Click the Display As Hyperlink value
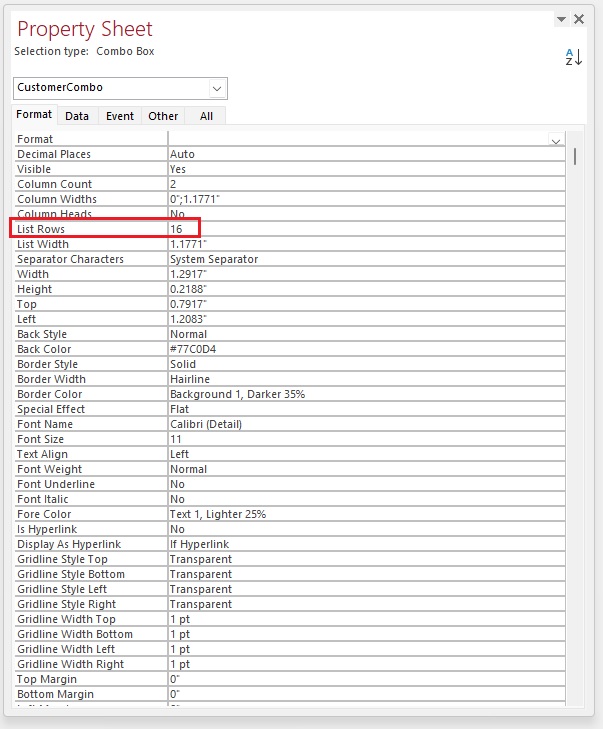Viewport: 603px width, 729px height. pyautogui.click(x=366, y=544)
